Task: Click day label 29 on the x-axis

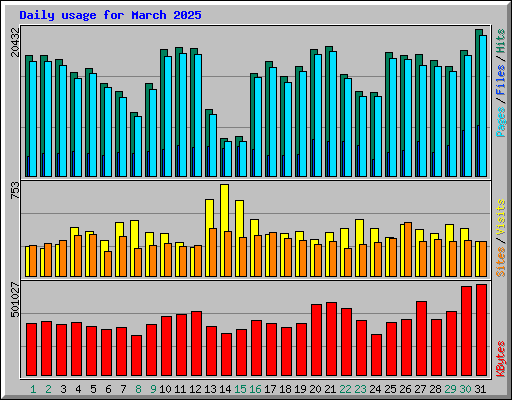Action: [450, 389]
